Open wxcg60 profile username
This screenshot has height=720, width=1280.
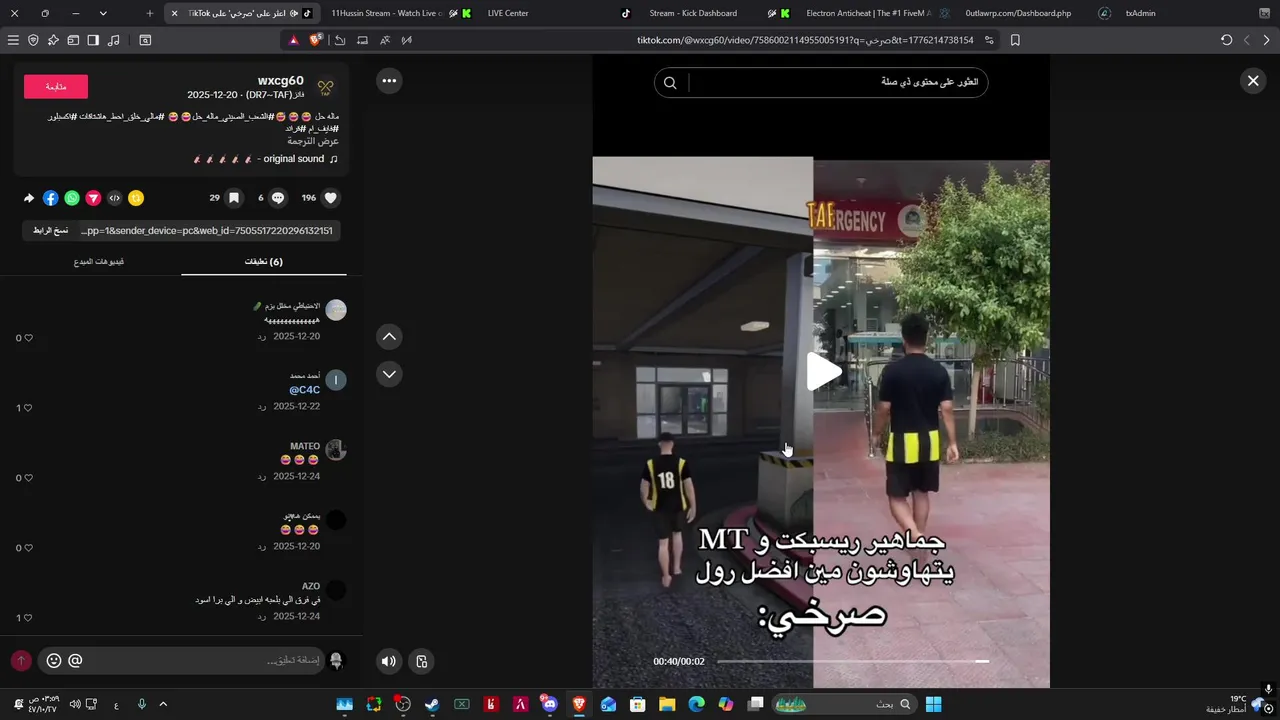[281, 81]
